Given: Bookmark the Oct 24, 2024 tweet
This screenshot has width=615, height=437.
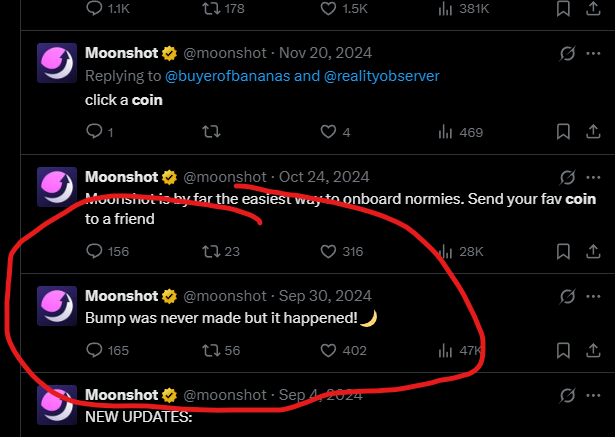Looking at the screenshot, I should (563, 251).
